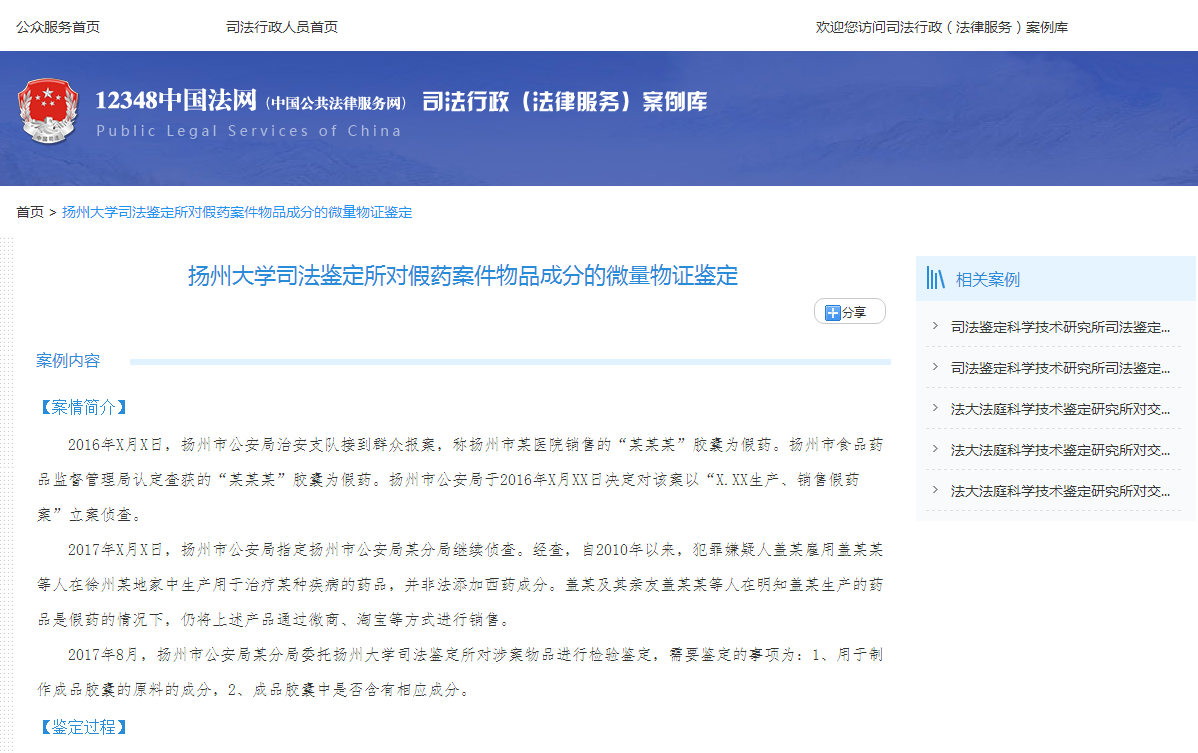Click the chevron before the first 司法鉴定科学技术研究所 case
Image resolution: width=1198 pixels, height=753 pixels.
pyautogui.click(x=934, y=326)
